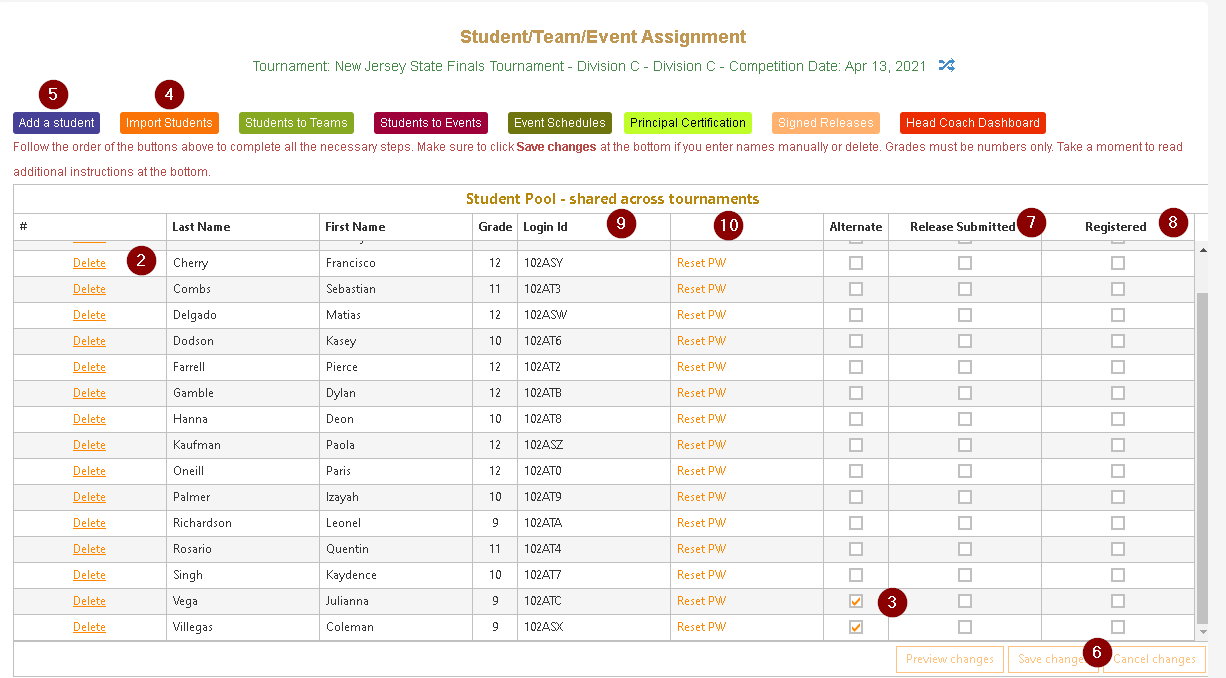This screenshot has height=678, width=1226.
Task: Enable Registered checkbox for Combs
Action: (x=1117, y=289)
